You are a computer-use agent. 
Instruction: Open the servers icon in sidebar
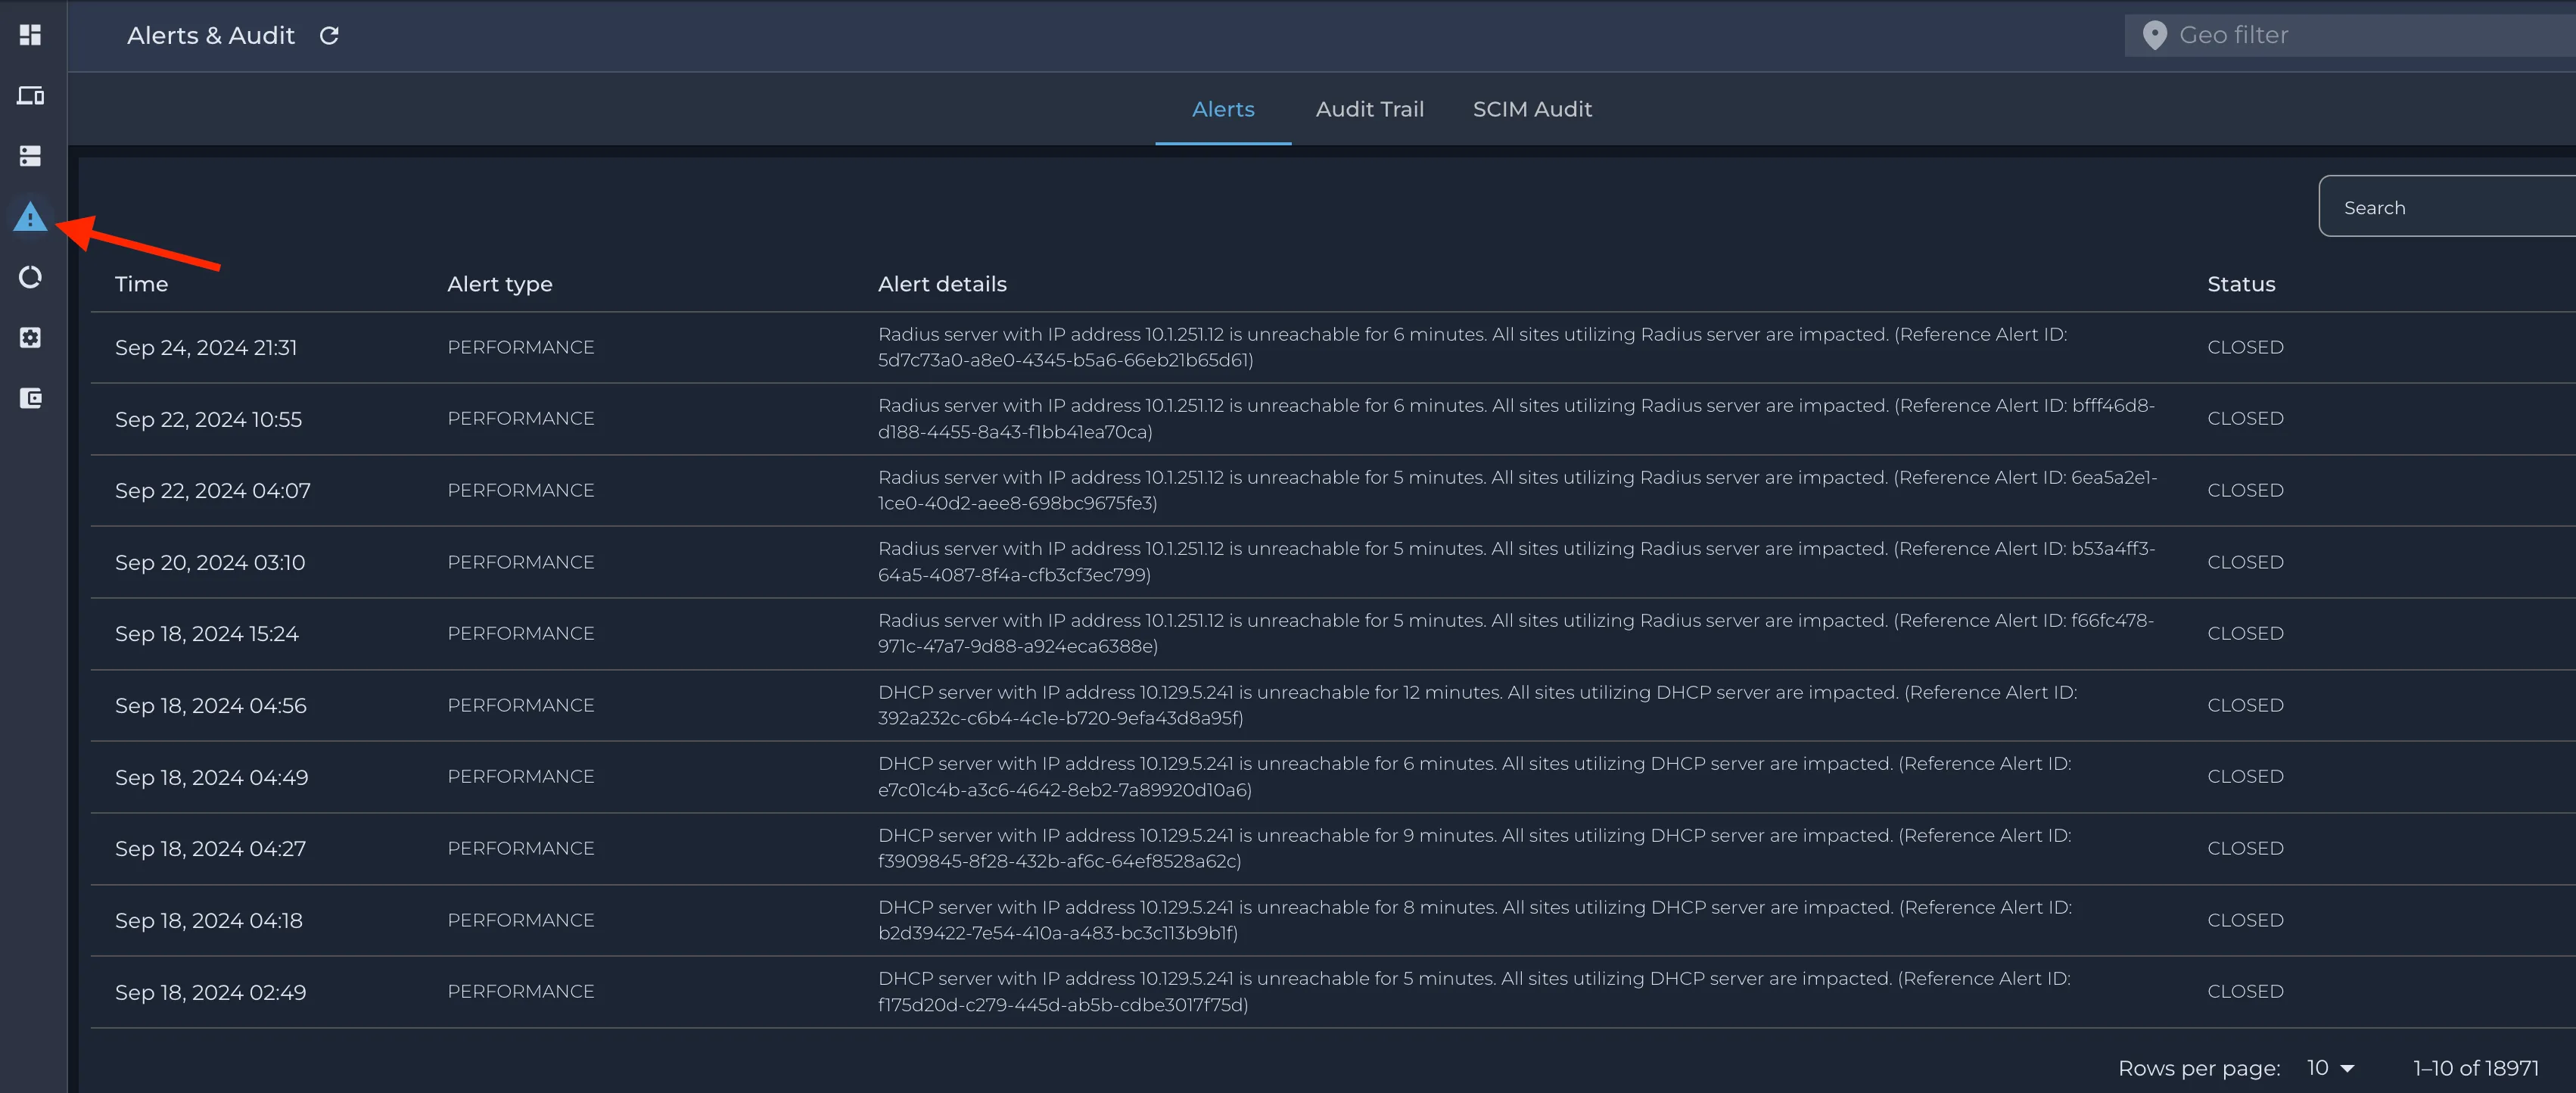click(x=30, y=156)
